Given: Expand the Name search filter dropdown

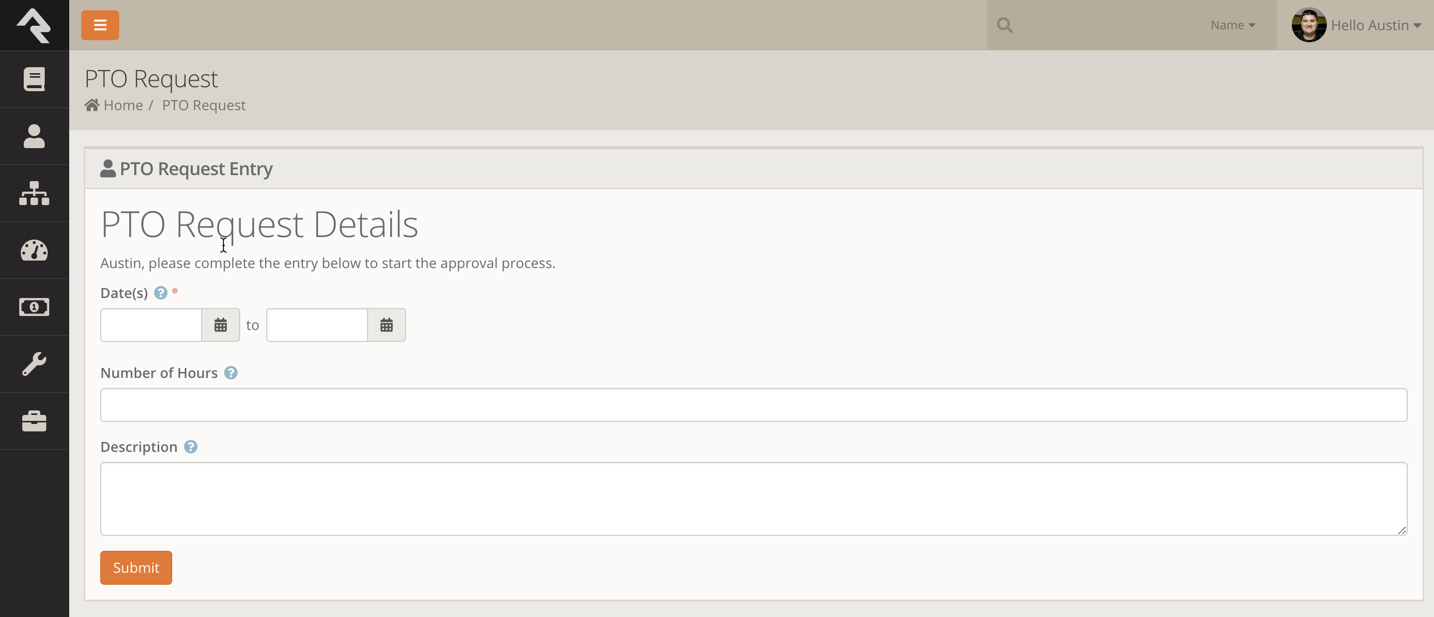Looking at the screenshot, I should tap(1232, 25).
